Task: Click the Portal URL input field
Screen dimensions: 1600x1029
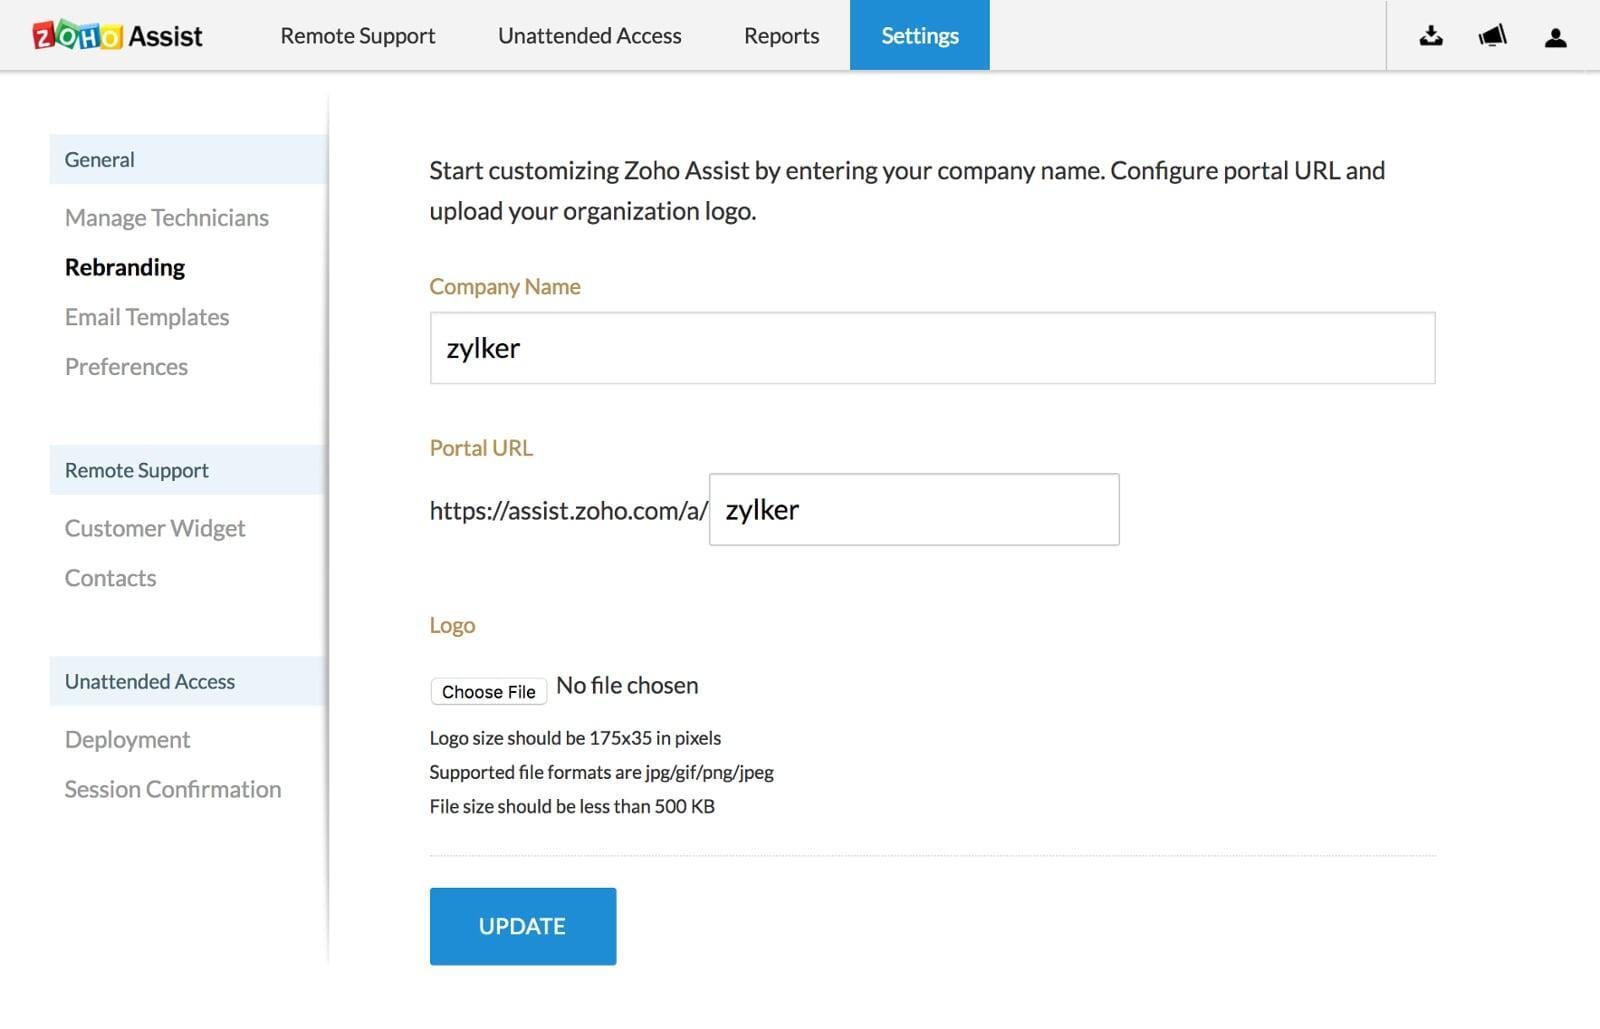Action: click(914, 510)
